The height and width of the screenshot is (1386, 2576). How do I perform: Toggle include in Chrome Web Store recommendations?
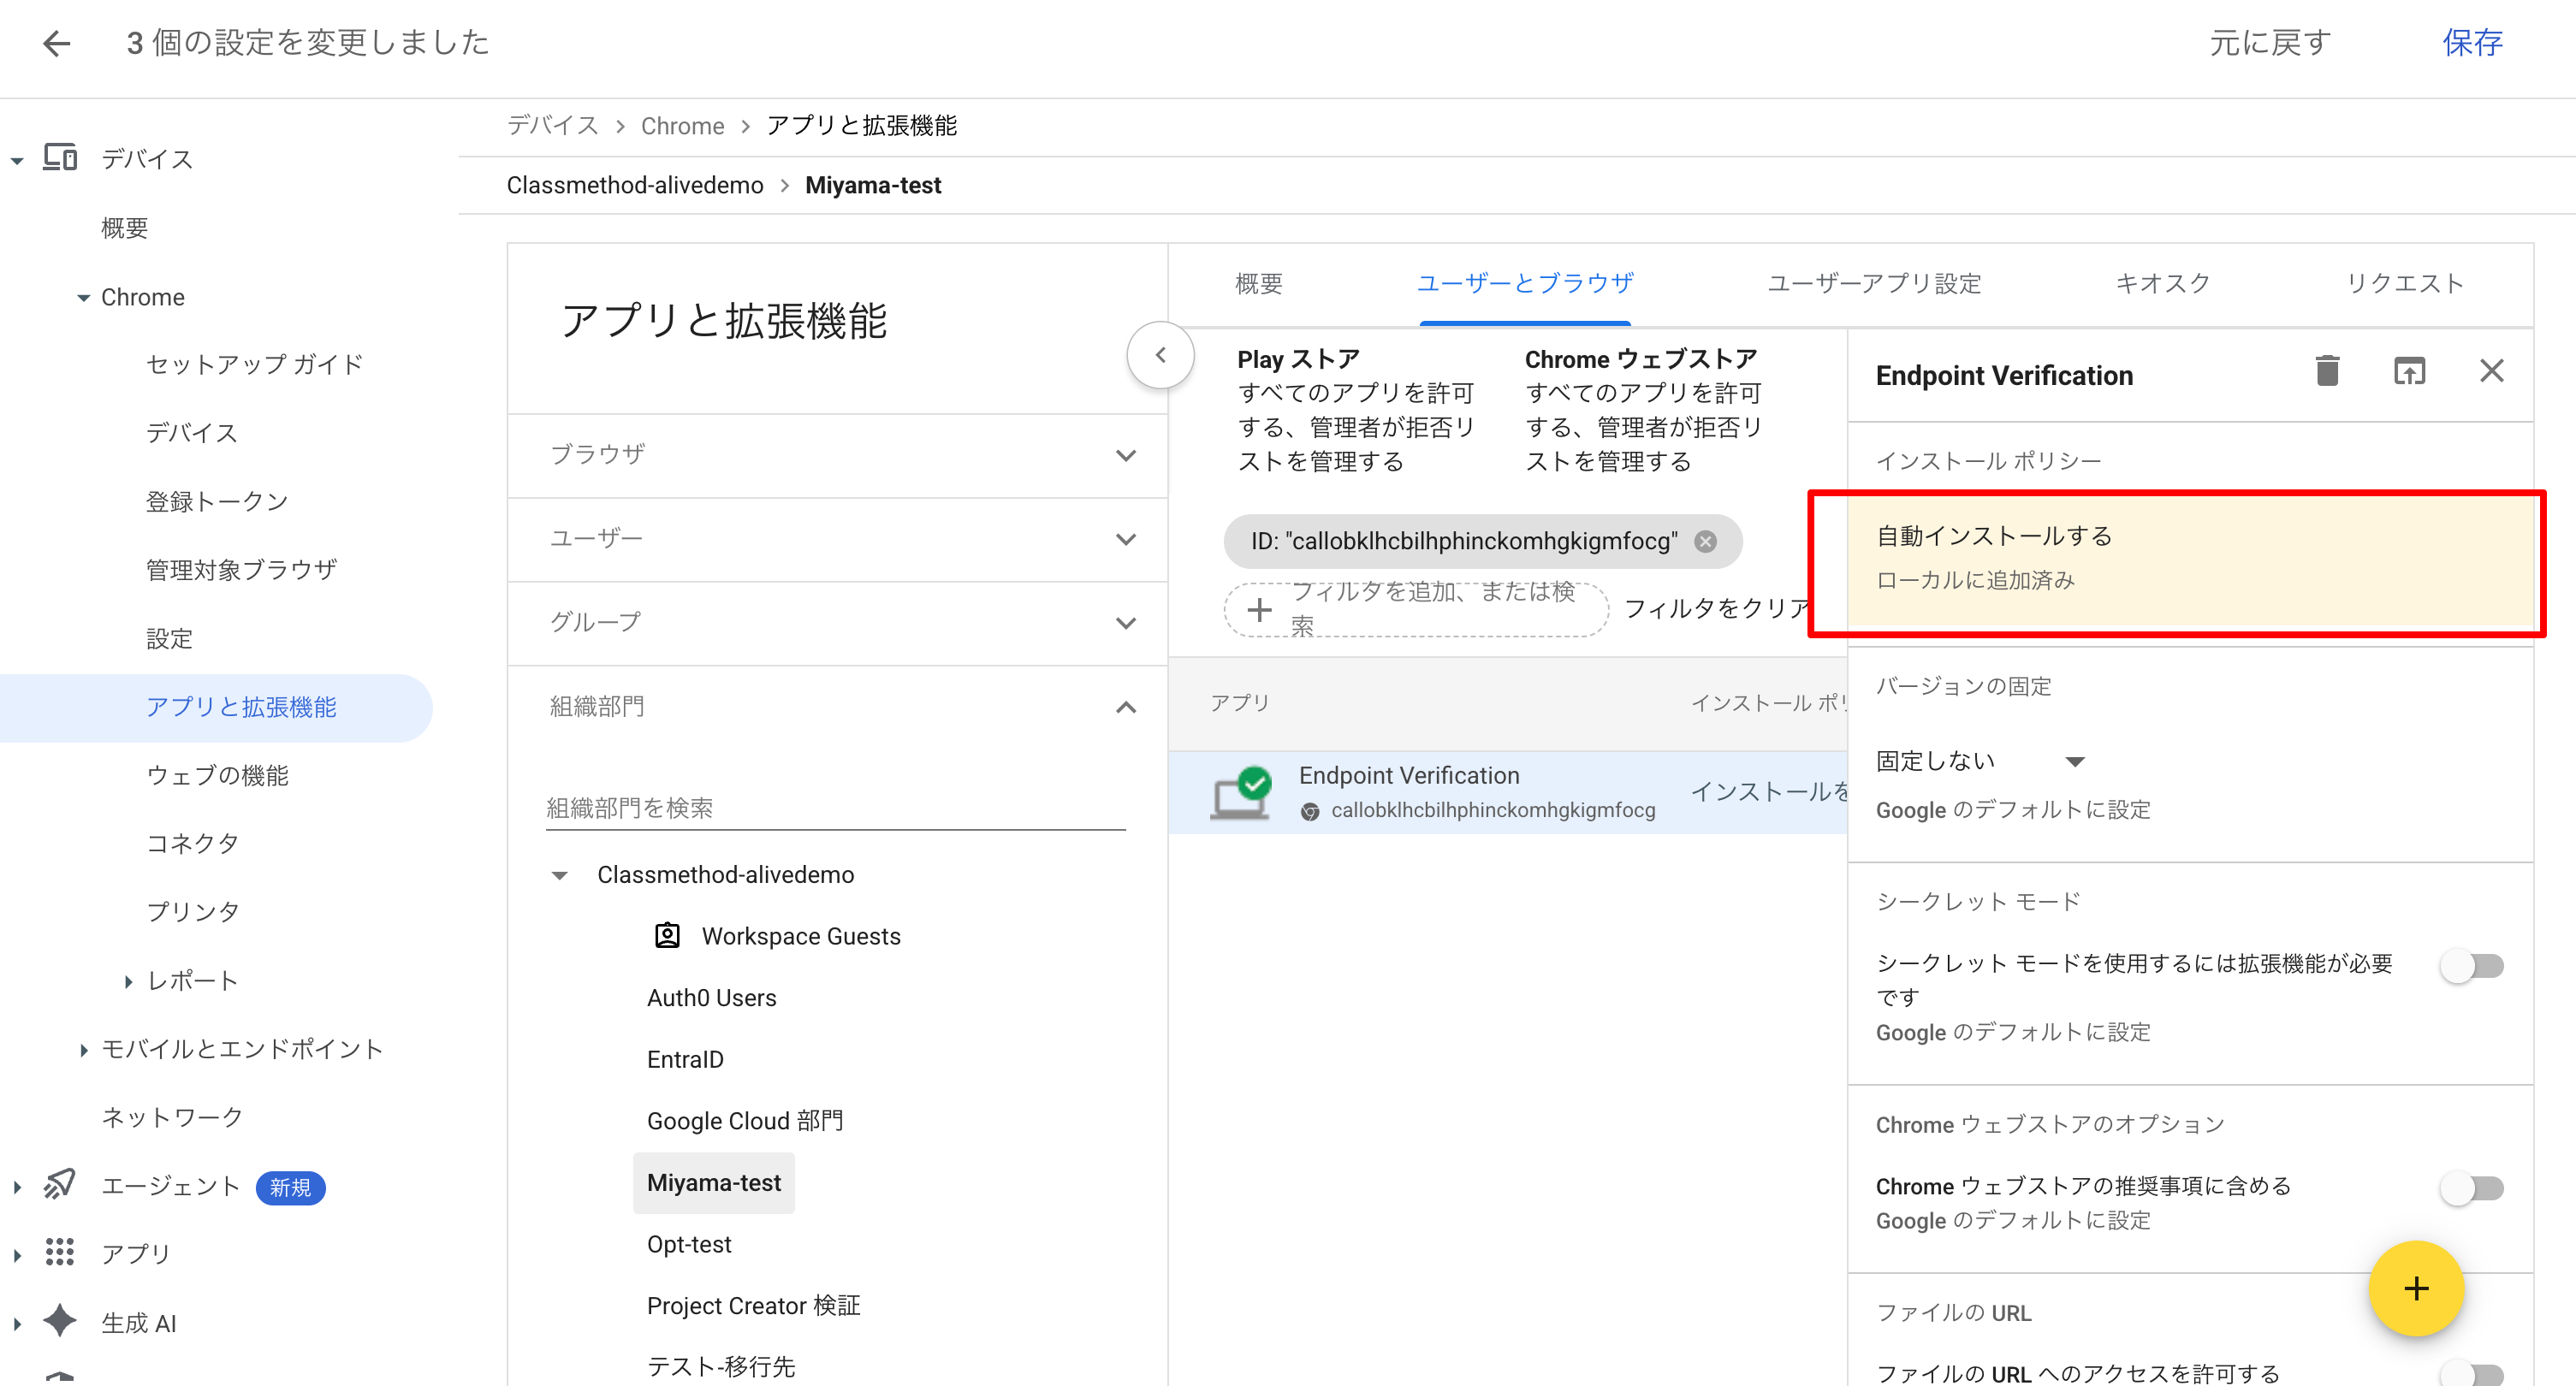tap(2472, 1188)
